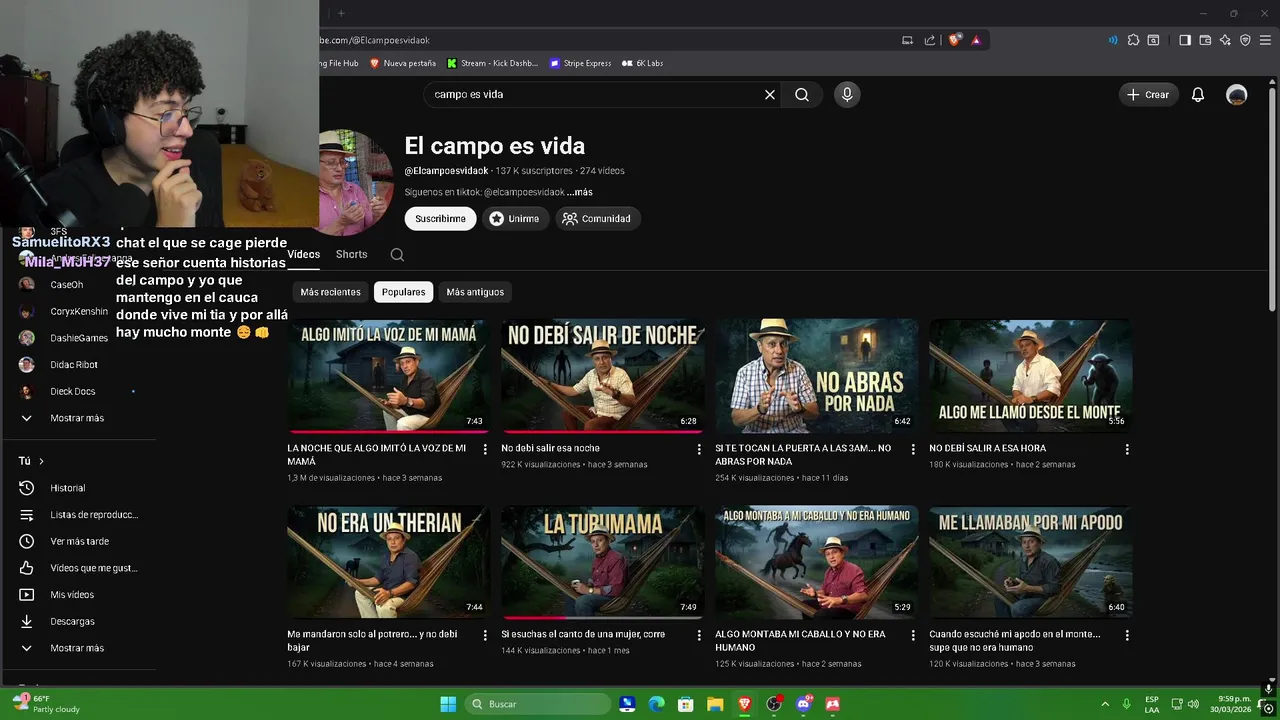Open 'Vídeos que me gustan' in sidebar

[78, 568]
